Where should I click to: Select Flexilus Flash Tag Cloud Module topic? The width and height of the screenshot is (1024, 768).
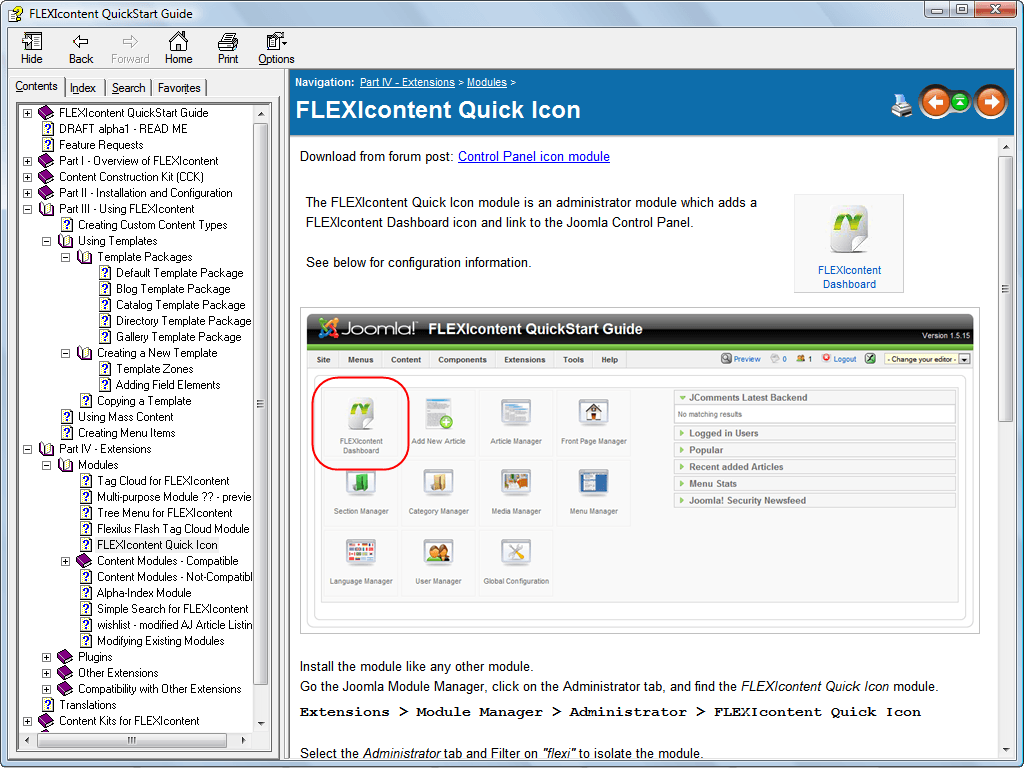pos(173,529)
